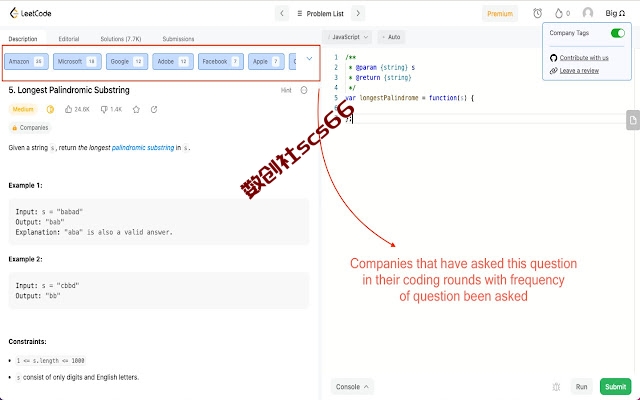The width and height of the screenshot is (640, 400).
Task: Expand the company tags chevron
Action: click(309, 59)
